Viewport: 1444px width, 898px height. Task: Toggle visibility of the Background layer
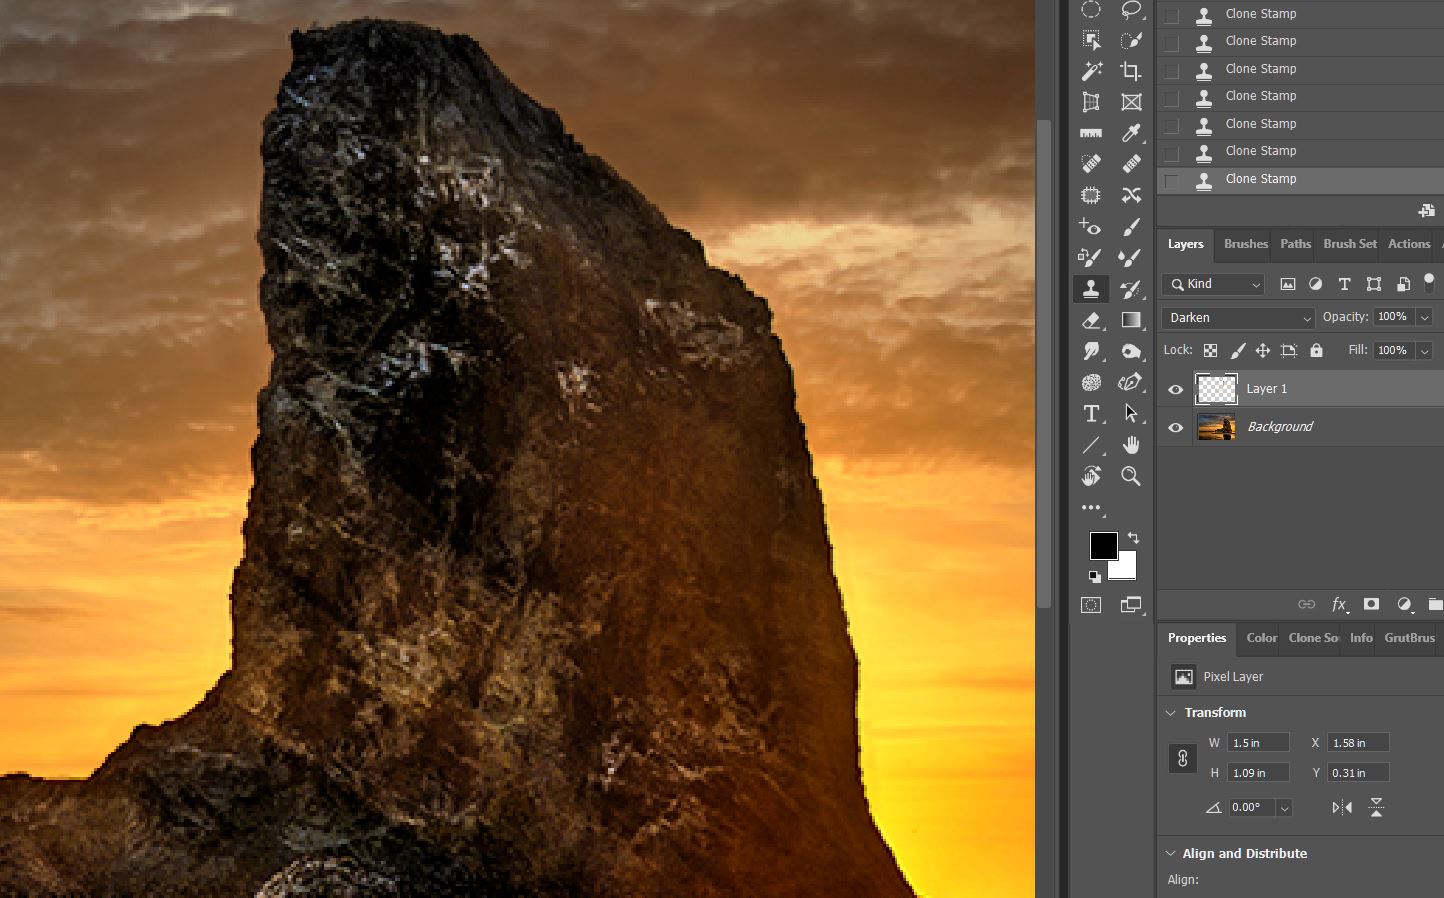1176,428
